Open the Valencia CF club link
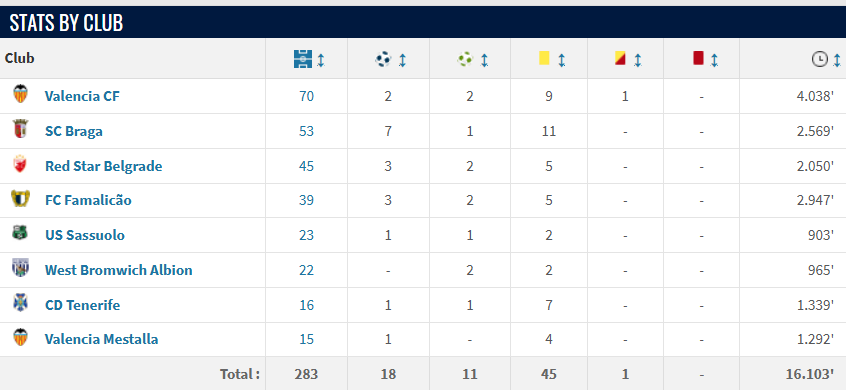 coord(82,97)
